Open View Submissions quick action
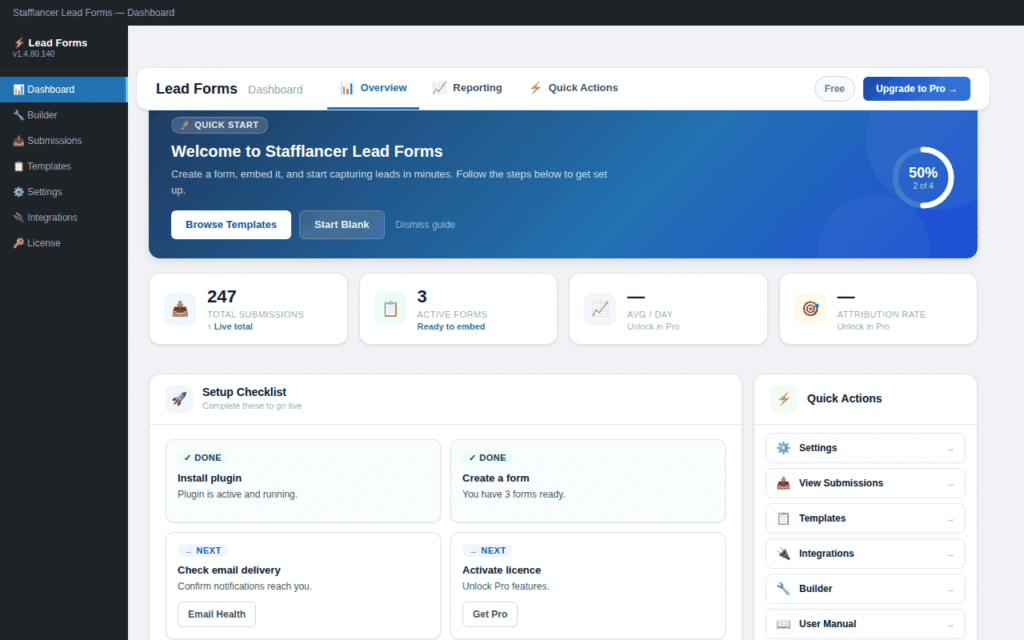Image resolution: width=1024 pixels, height=640 pixels. tap(865, 483)
